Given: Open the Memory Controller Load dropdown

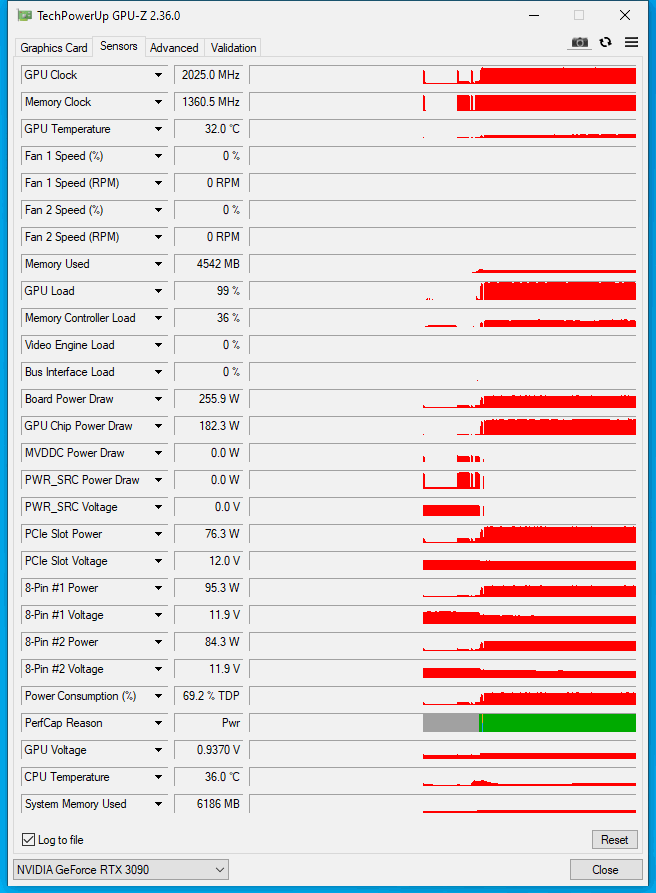Looking at the screenshot, I should click(158, 318).
